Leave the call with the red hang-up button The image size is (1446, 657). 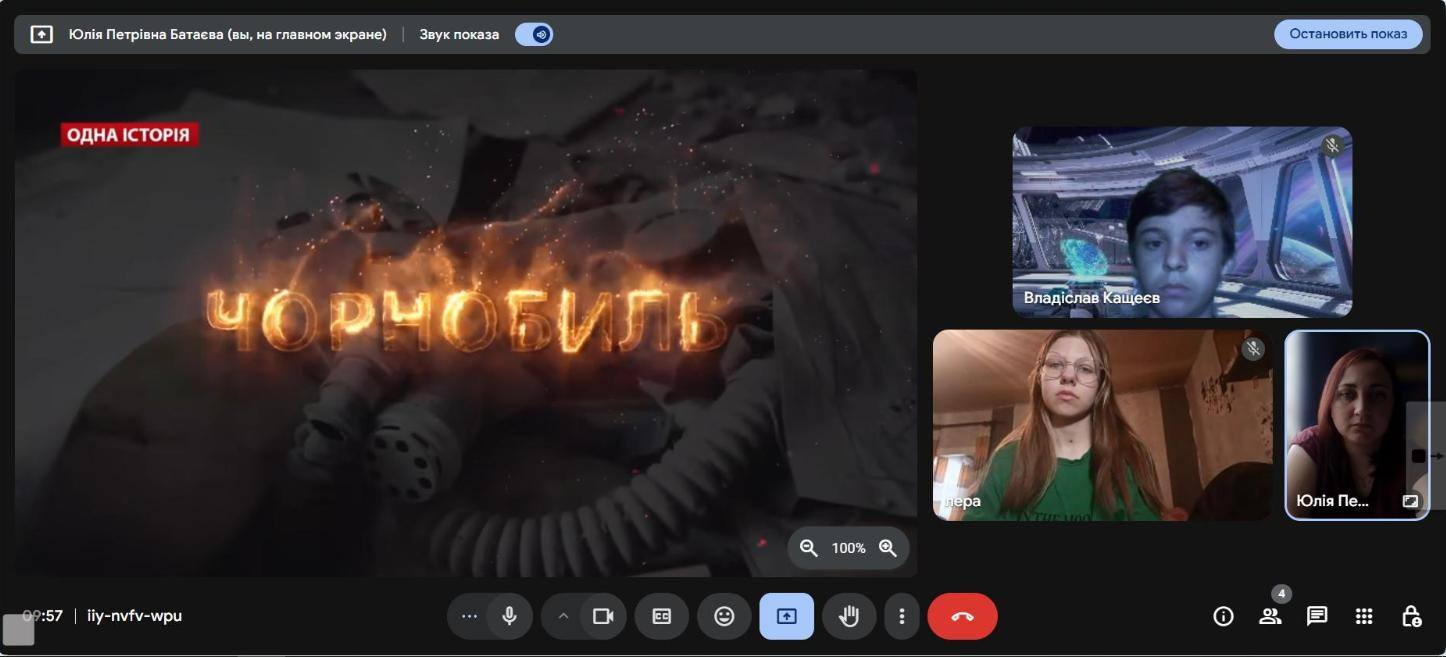coord(962,616)
